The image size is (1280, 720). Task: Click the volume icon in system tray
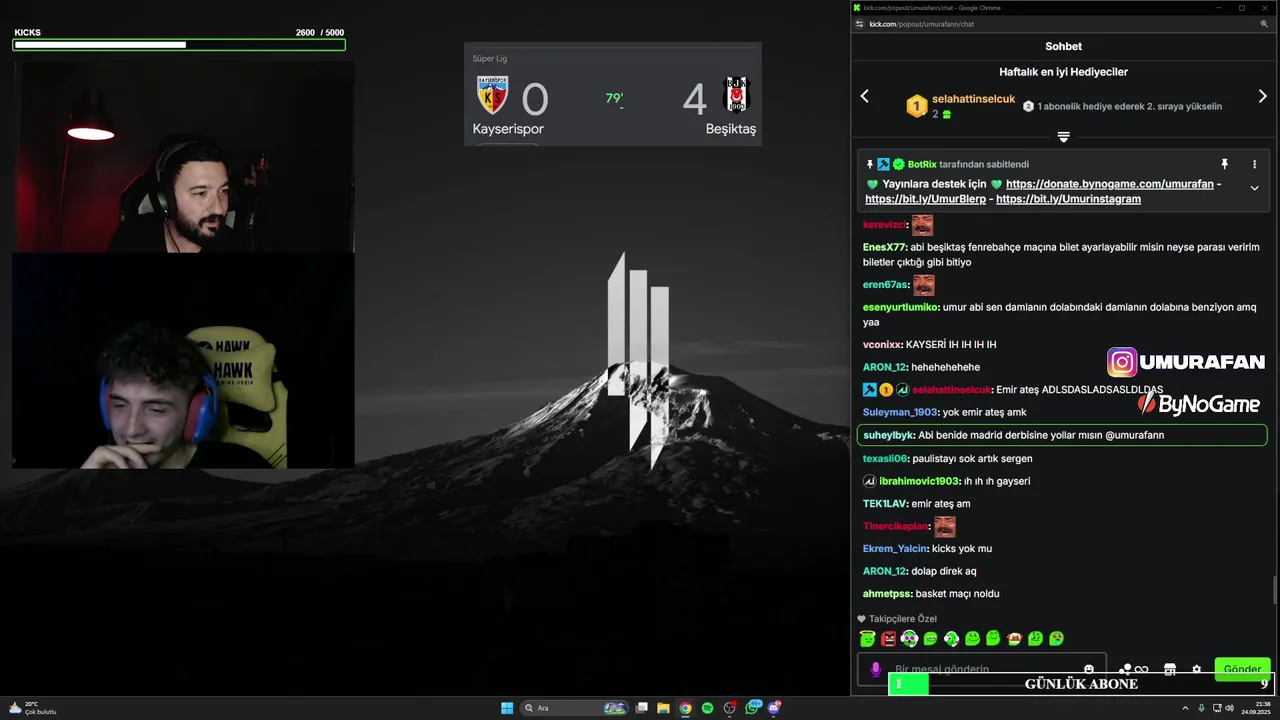coord(1229,708)
